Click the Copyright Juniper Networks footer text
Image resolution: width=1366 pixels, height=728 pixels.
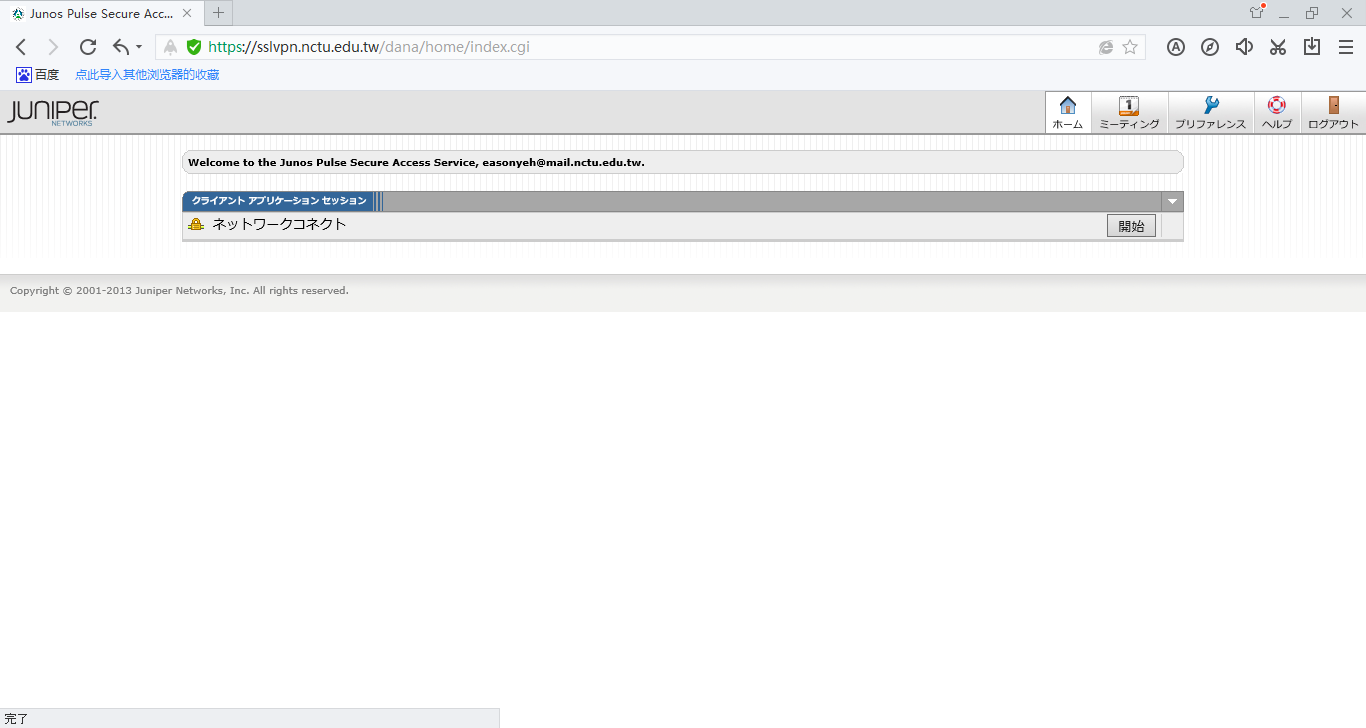(179, 291)
